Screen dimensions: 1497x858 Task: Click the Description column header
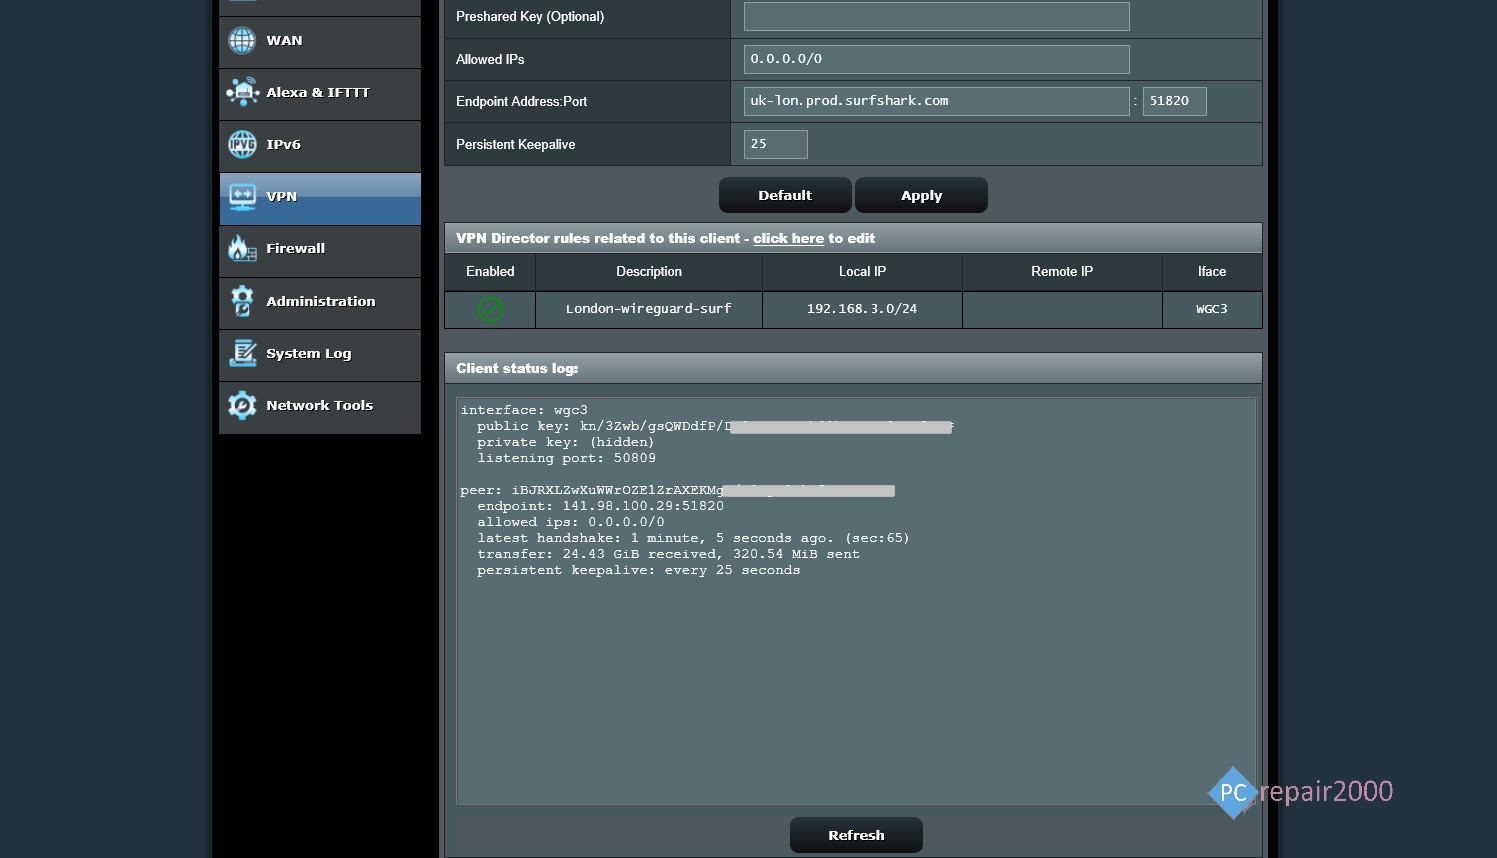point(649,271)
